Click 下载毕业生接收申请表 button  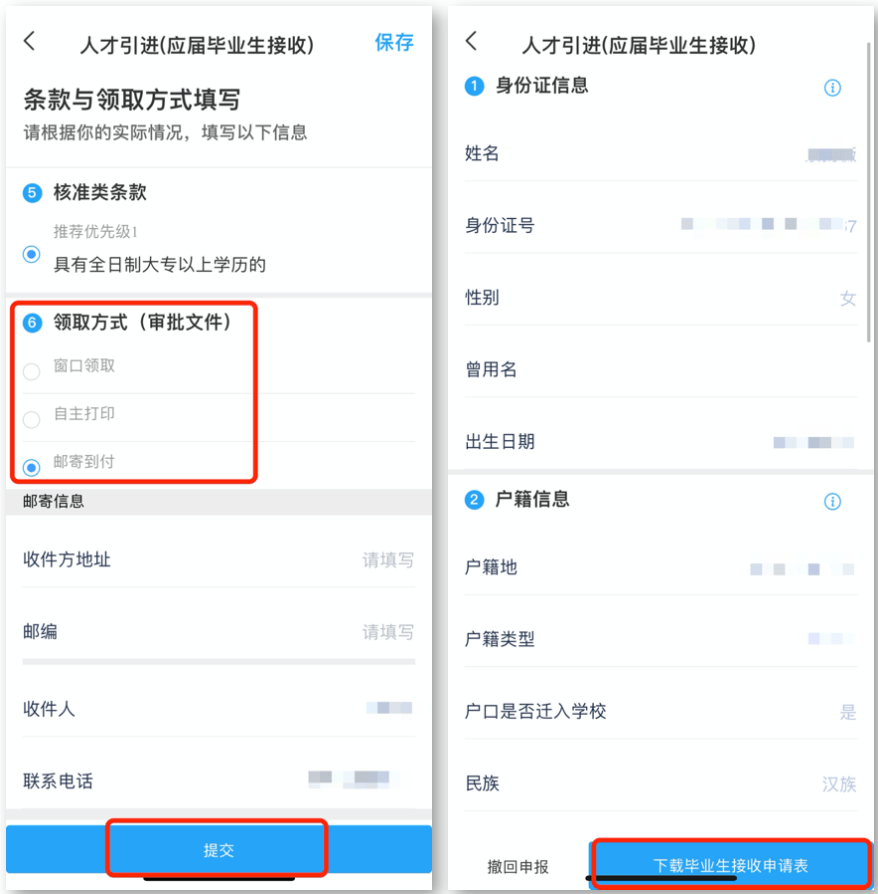coord(730,865)
